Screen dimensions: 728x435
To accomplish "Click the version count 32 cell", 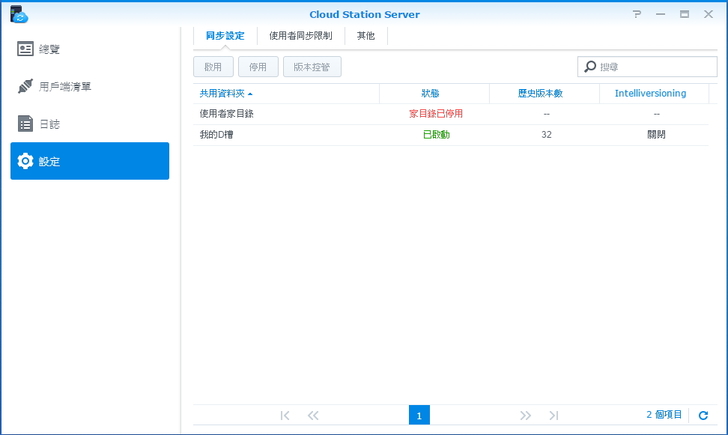I will 546,135.
